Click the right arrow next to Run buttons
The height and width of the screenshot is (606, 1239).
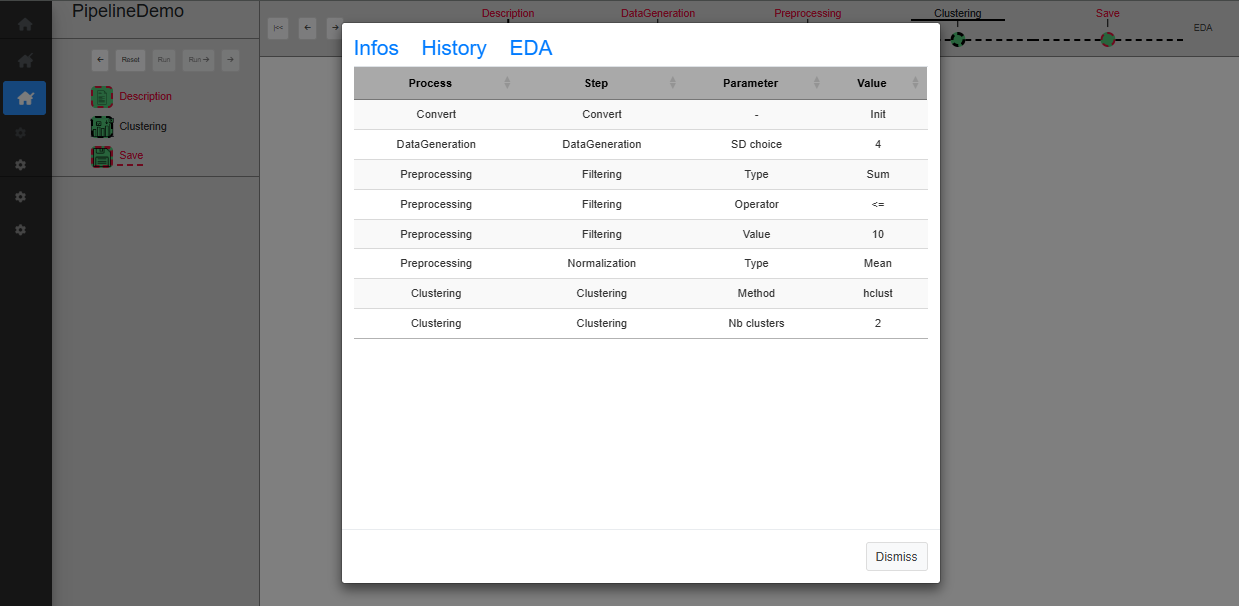click(230, 60)
